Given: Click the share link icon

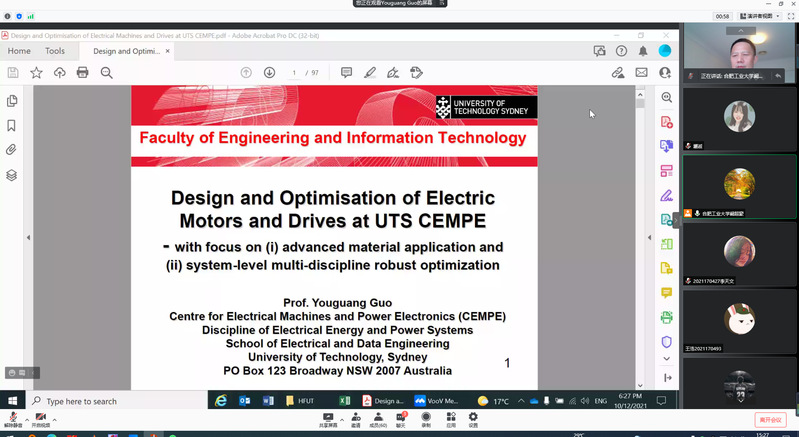Looking at the screenshot, I should (618, 73).
